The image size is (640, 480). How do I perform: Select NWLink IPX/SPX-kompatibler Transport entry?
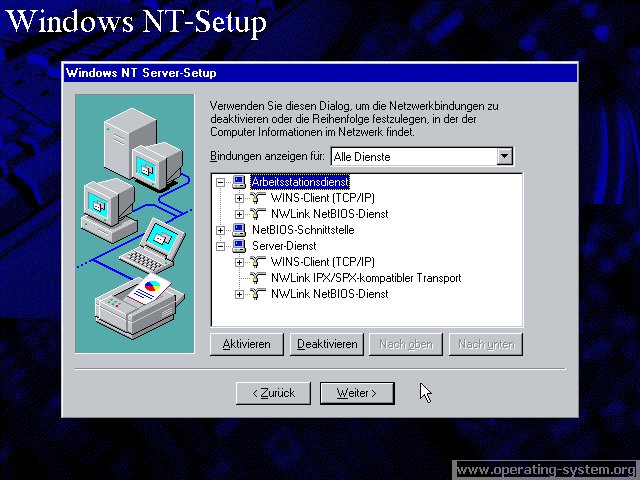pos(366,278)
